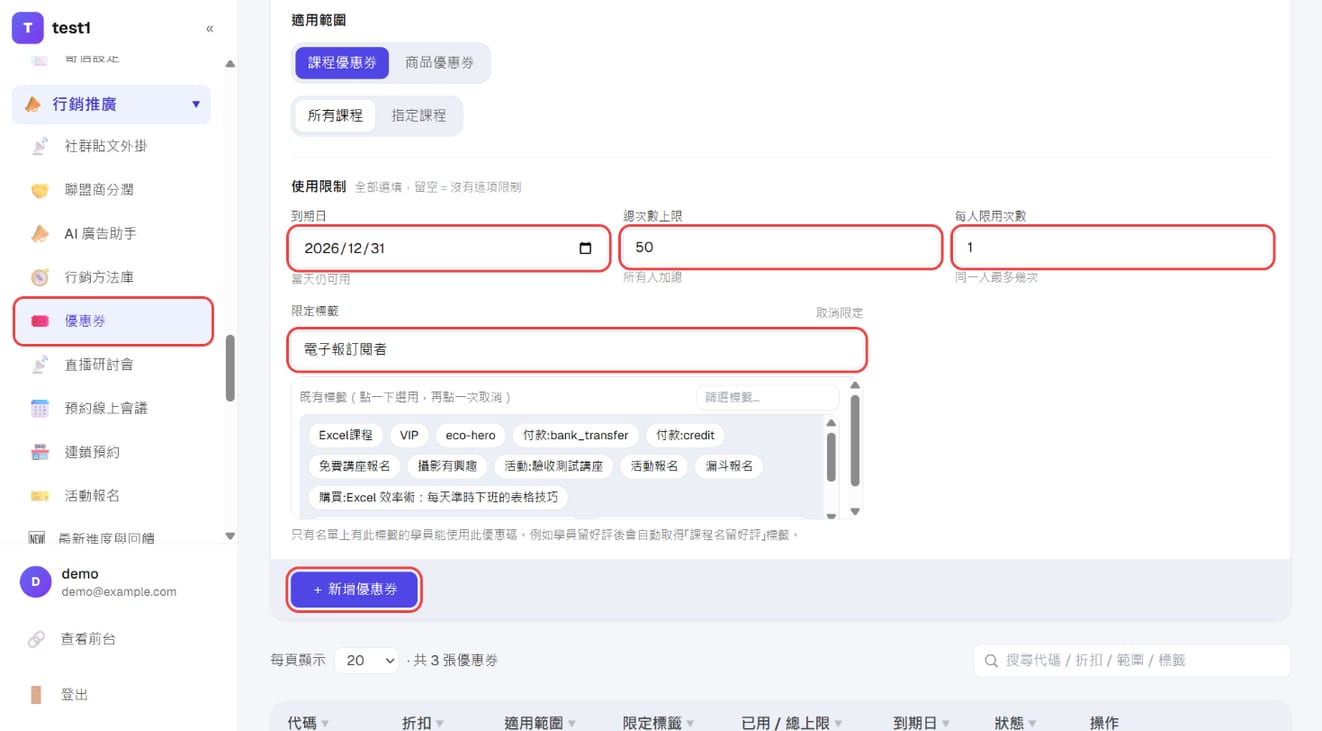
Task: Click the 取消限定 link
Action: point(839,313)
